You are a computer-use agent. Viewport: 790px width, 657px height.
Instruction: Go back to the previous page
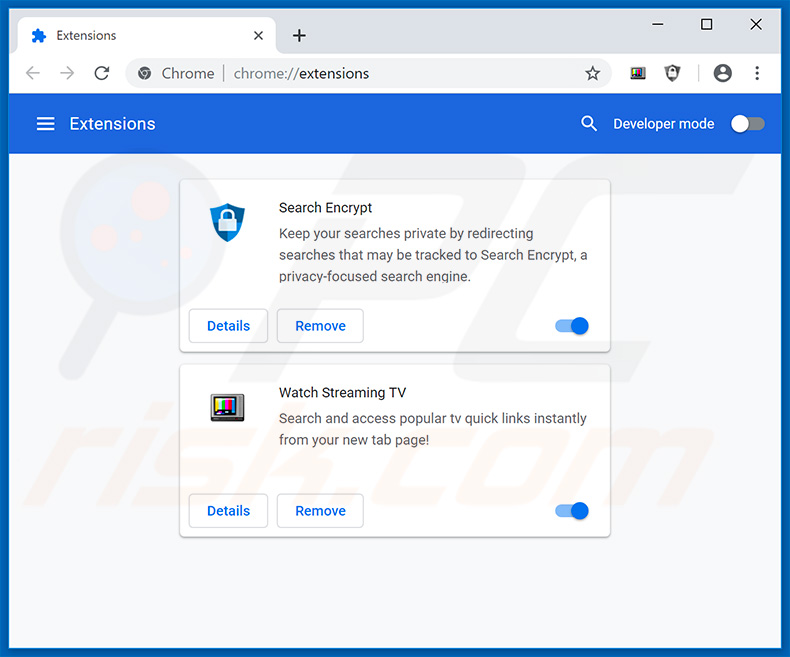pos(33,73)
